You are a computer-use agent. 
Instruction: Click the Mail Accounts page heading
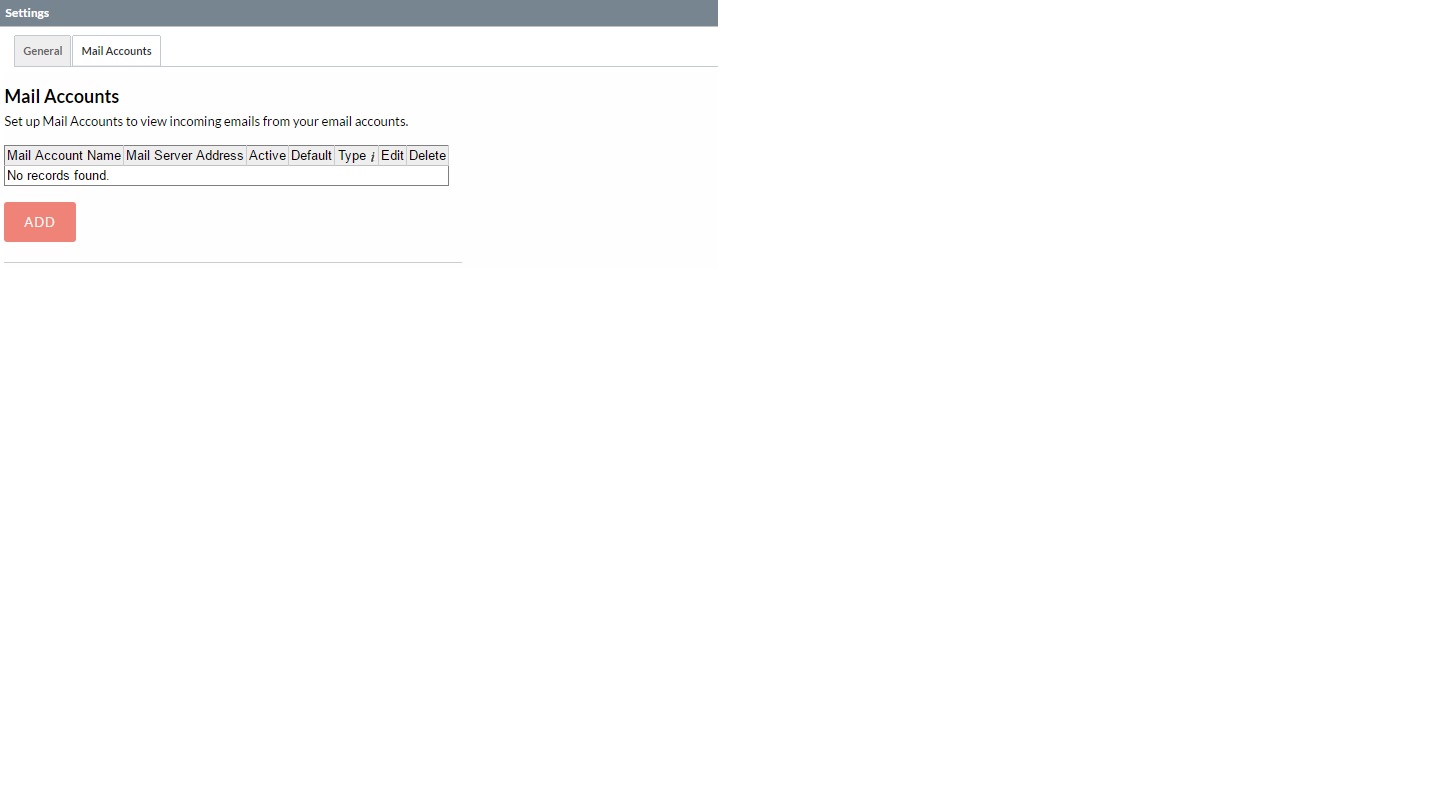point(62,96)
